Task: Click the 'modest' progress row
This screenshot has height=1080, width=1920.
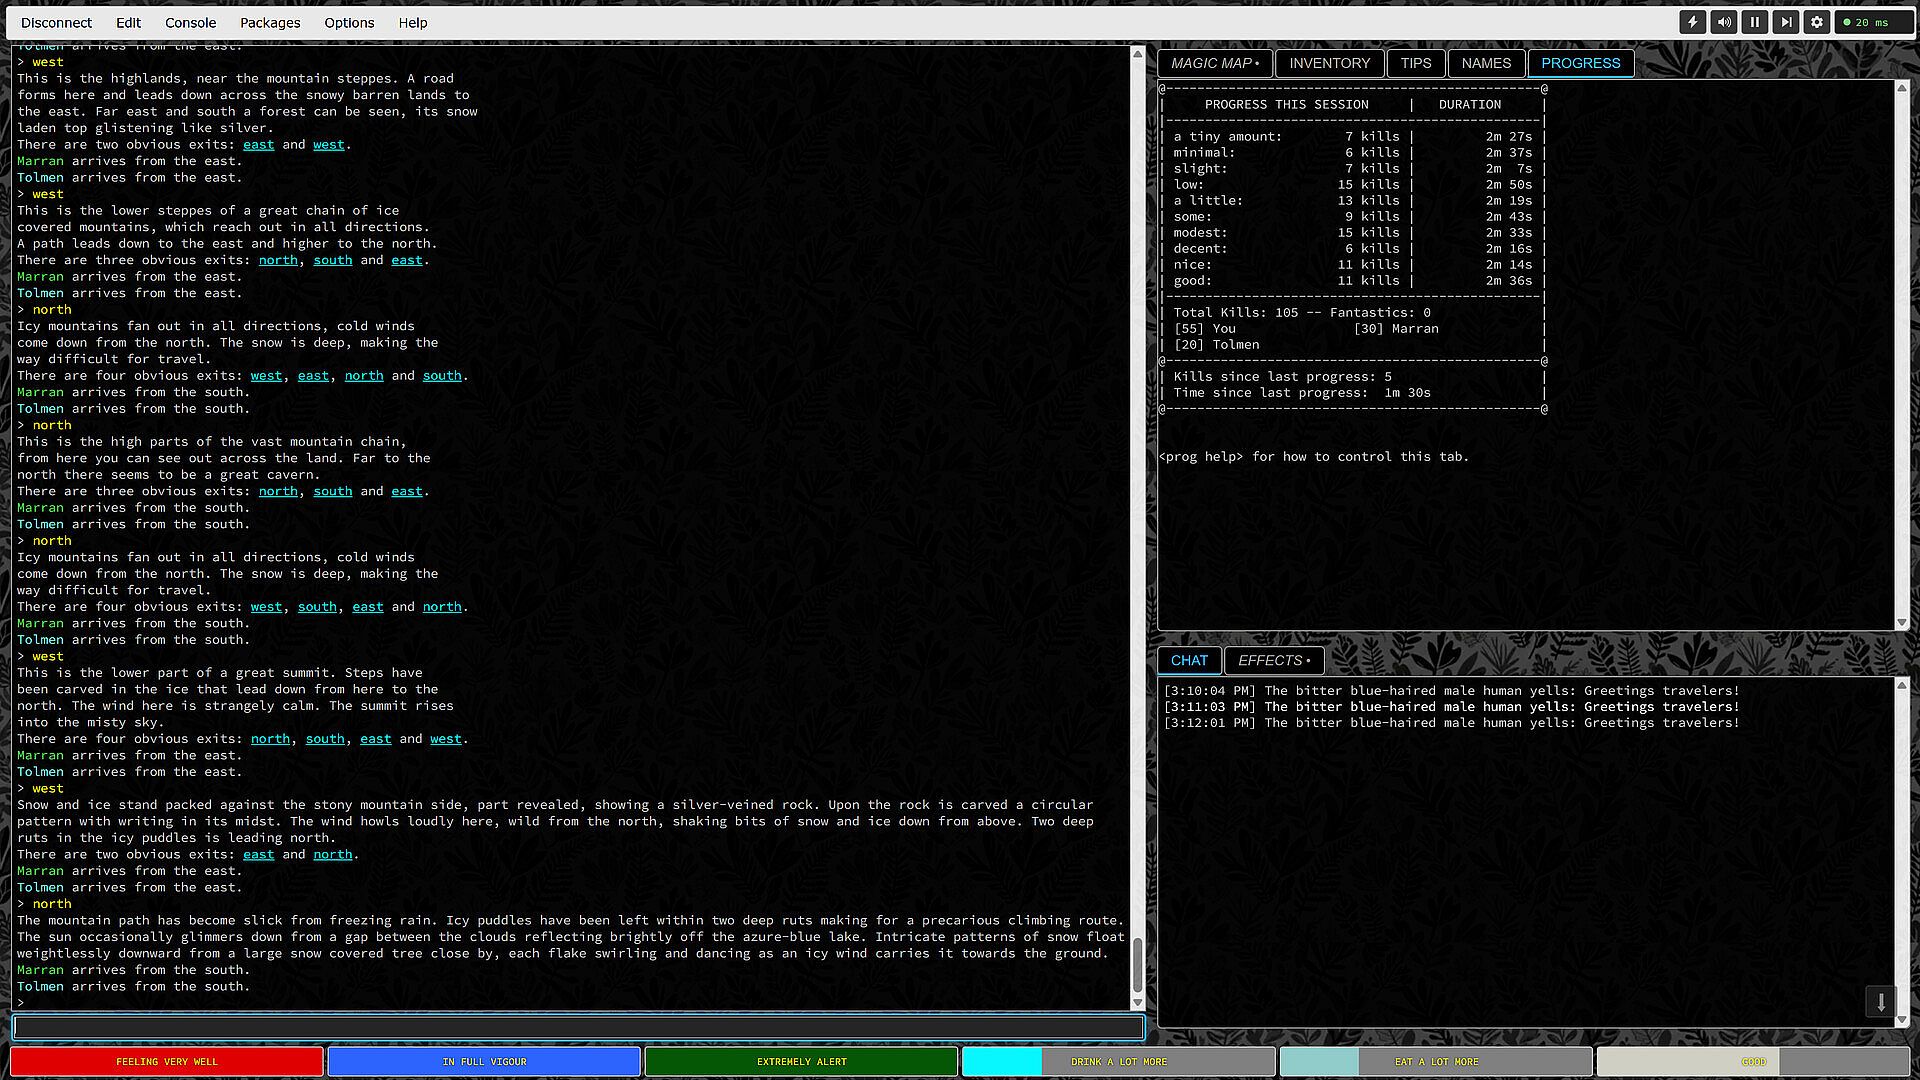Action: click(1353, 233)
